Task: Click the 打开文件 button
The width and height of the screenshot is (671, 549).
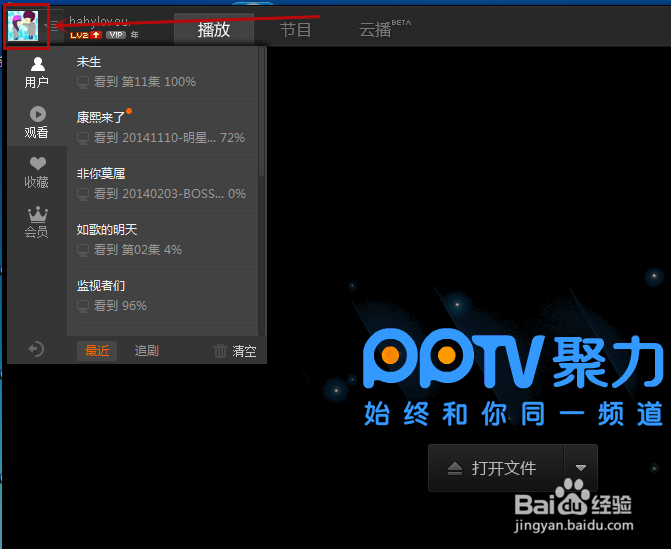Action: [496, 468]
